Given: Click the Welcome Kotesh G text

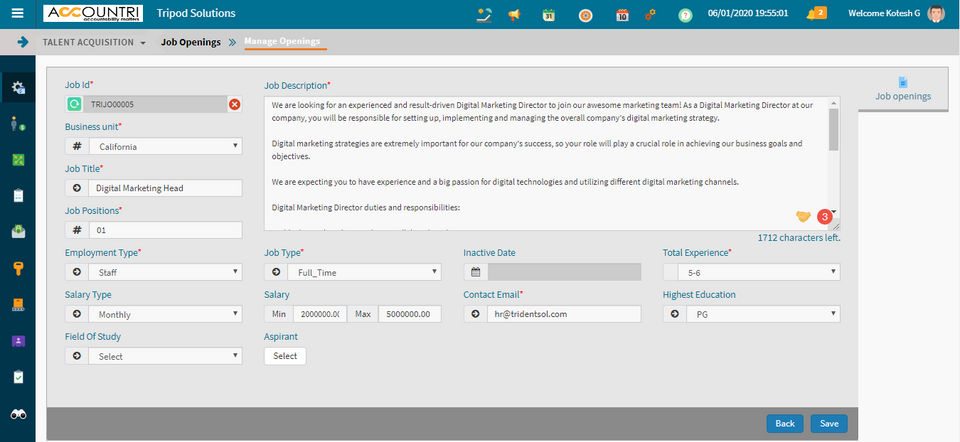Looking at the screenshot, I should 883,13.
